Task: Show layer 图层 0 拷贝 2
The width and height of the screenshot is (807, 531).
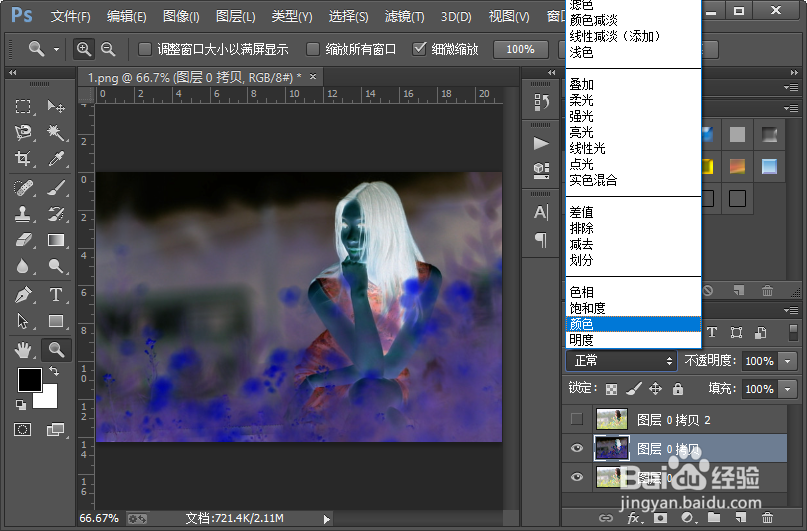Action: (577, 419)
